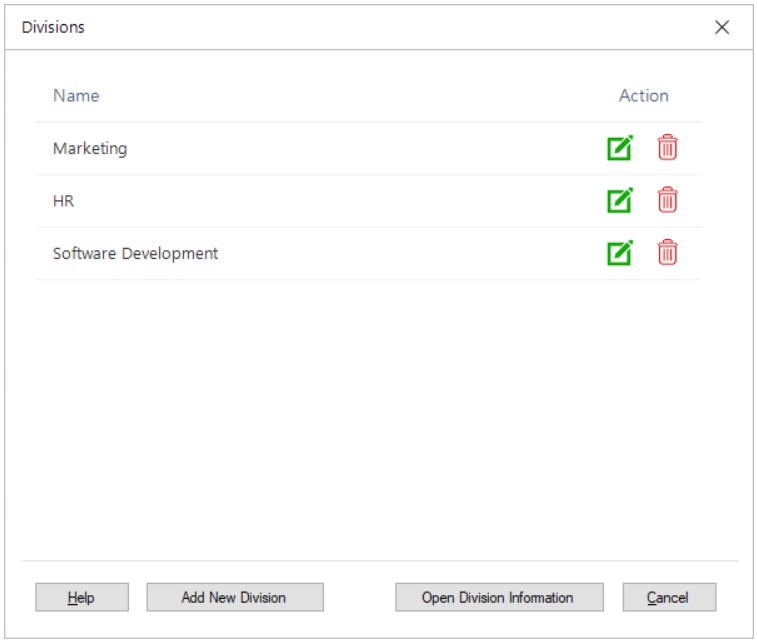Open edit for Software Development division
This screenshot has width=757, height=642.
[620, 253]
